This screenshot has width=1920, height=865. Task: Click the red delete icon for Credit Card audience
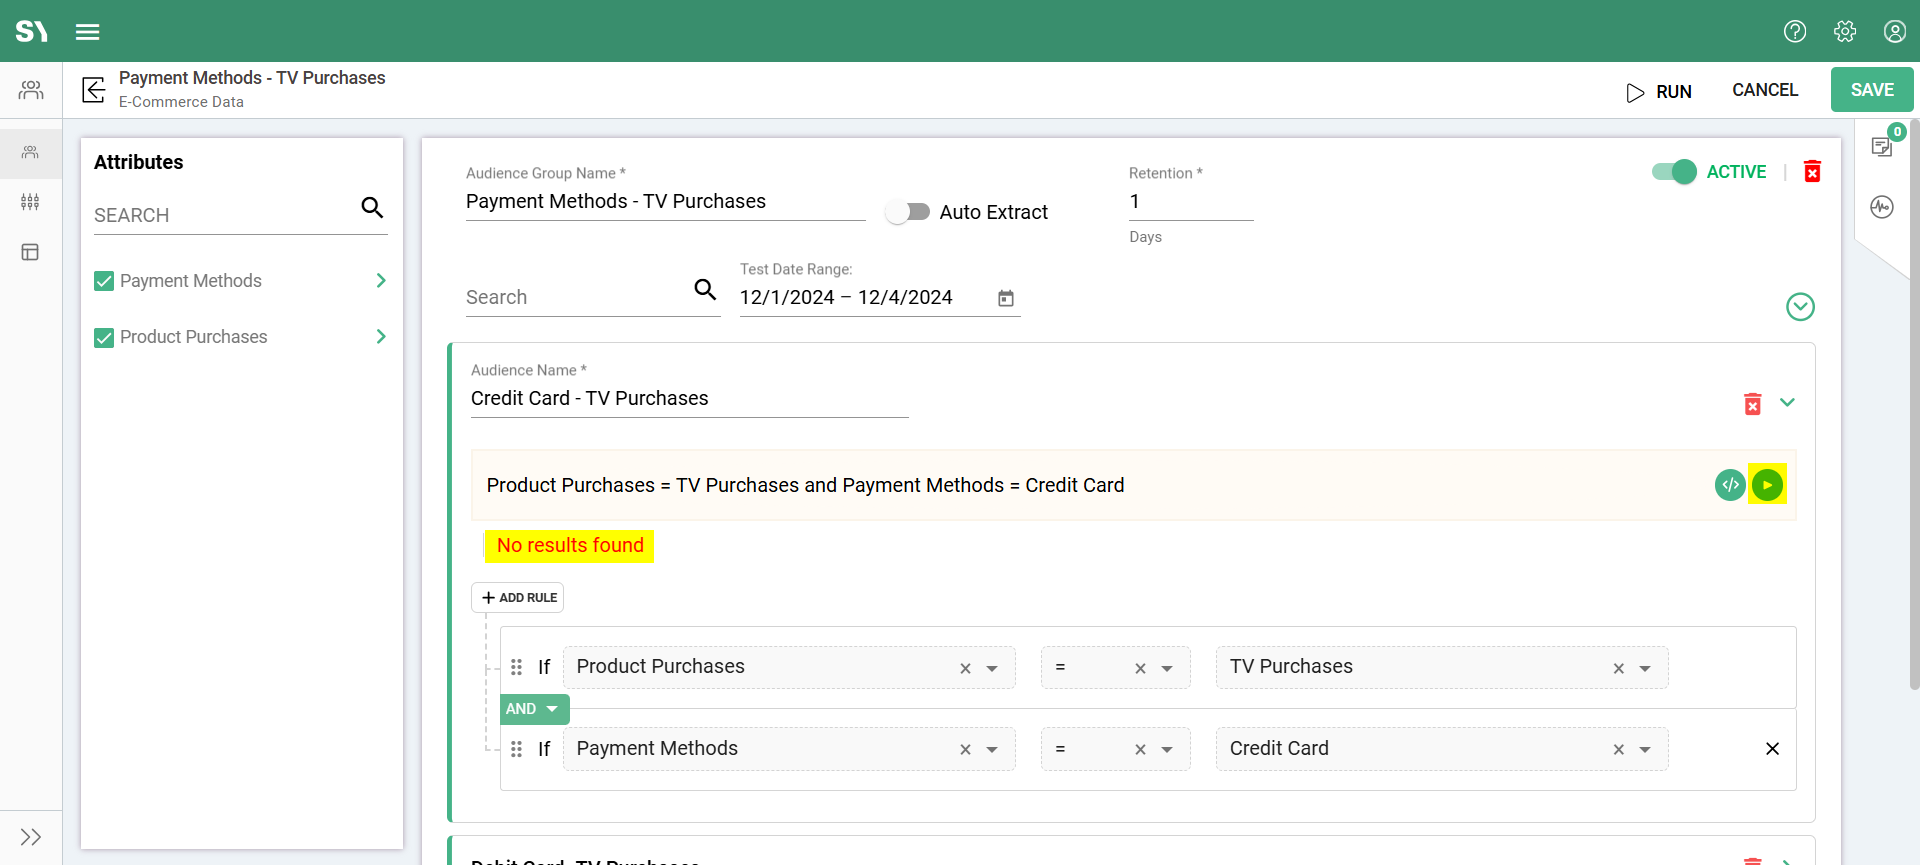coord(1752,403)
